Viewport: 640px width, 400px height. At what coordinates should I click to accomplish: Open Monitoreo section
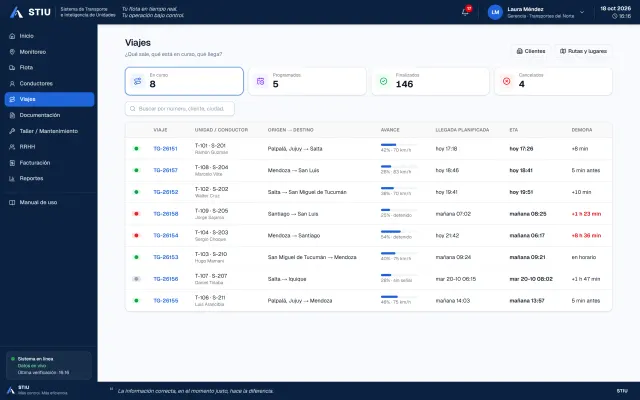(x=49, y=52)
